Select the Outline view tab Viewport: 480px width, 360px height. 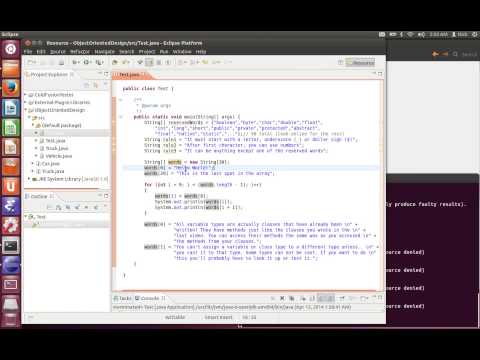pos(39,196)
